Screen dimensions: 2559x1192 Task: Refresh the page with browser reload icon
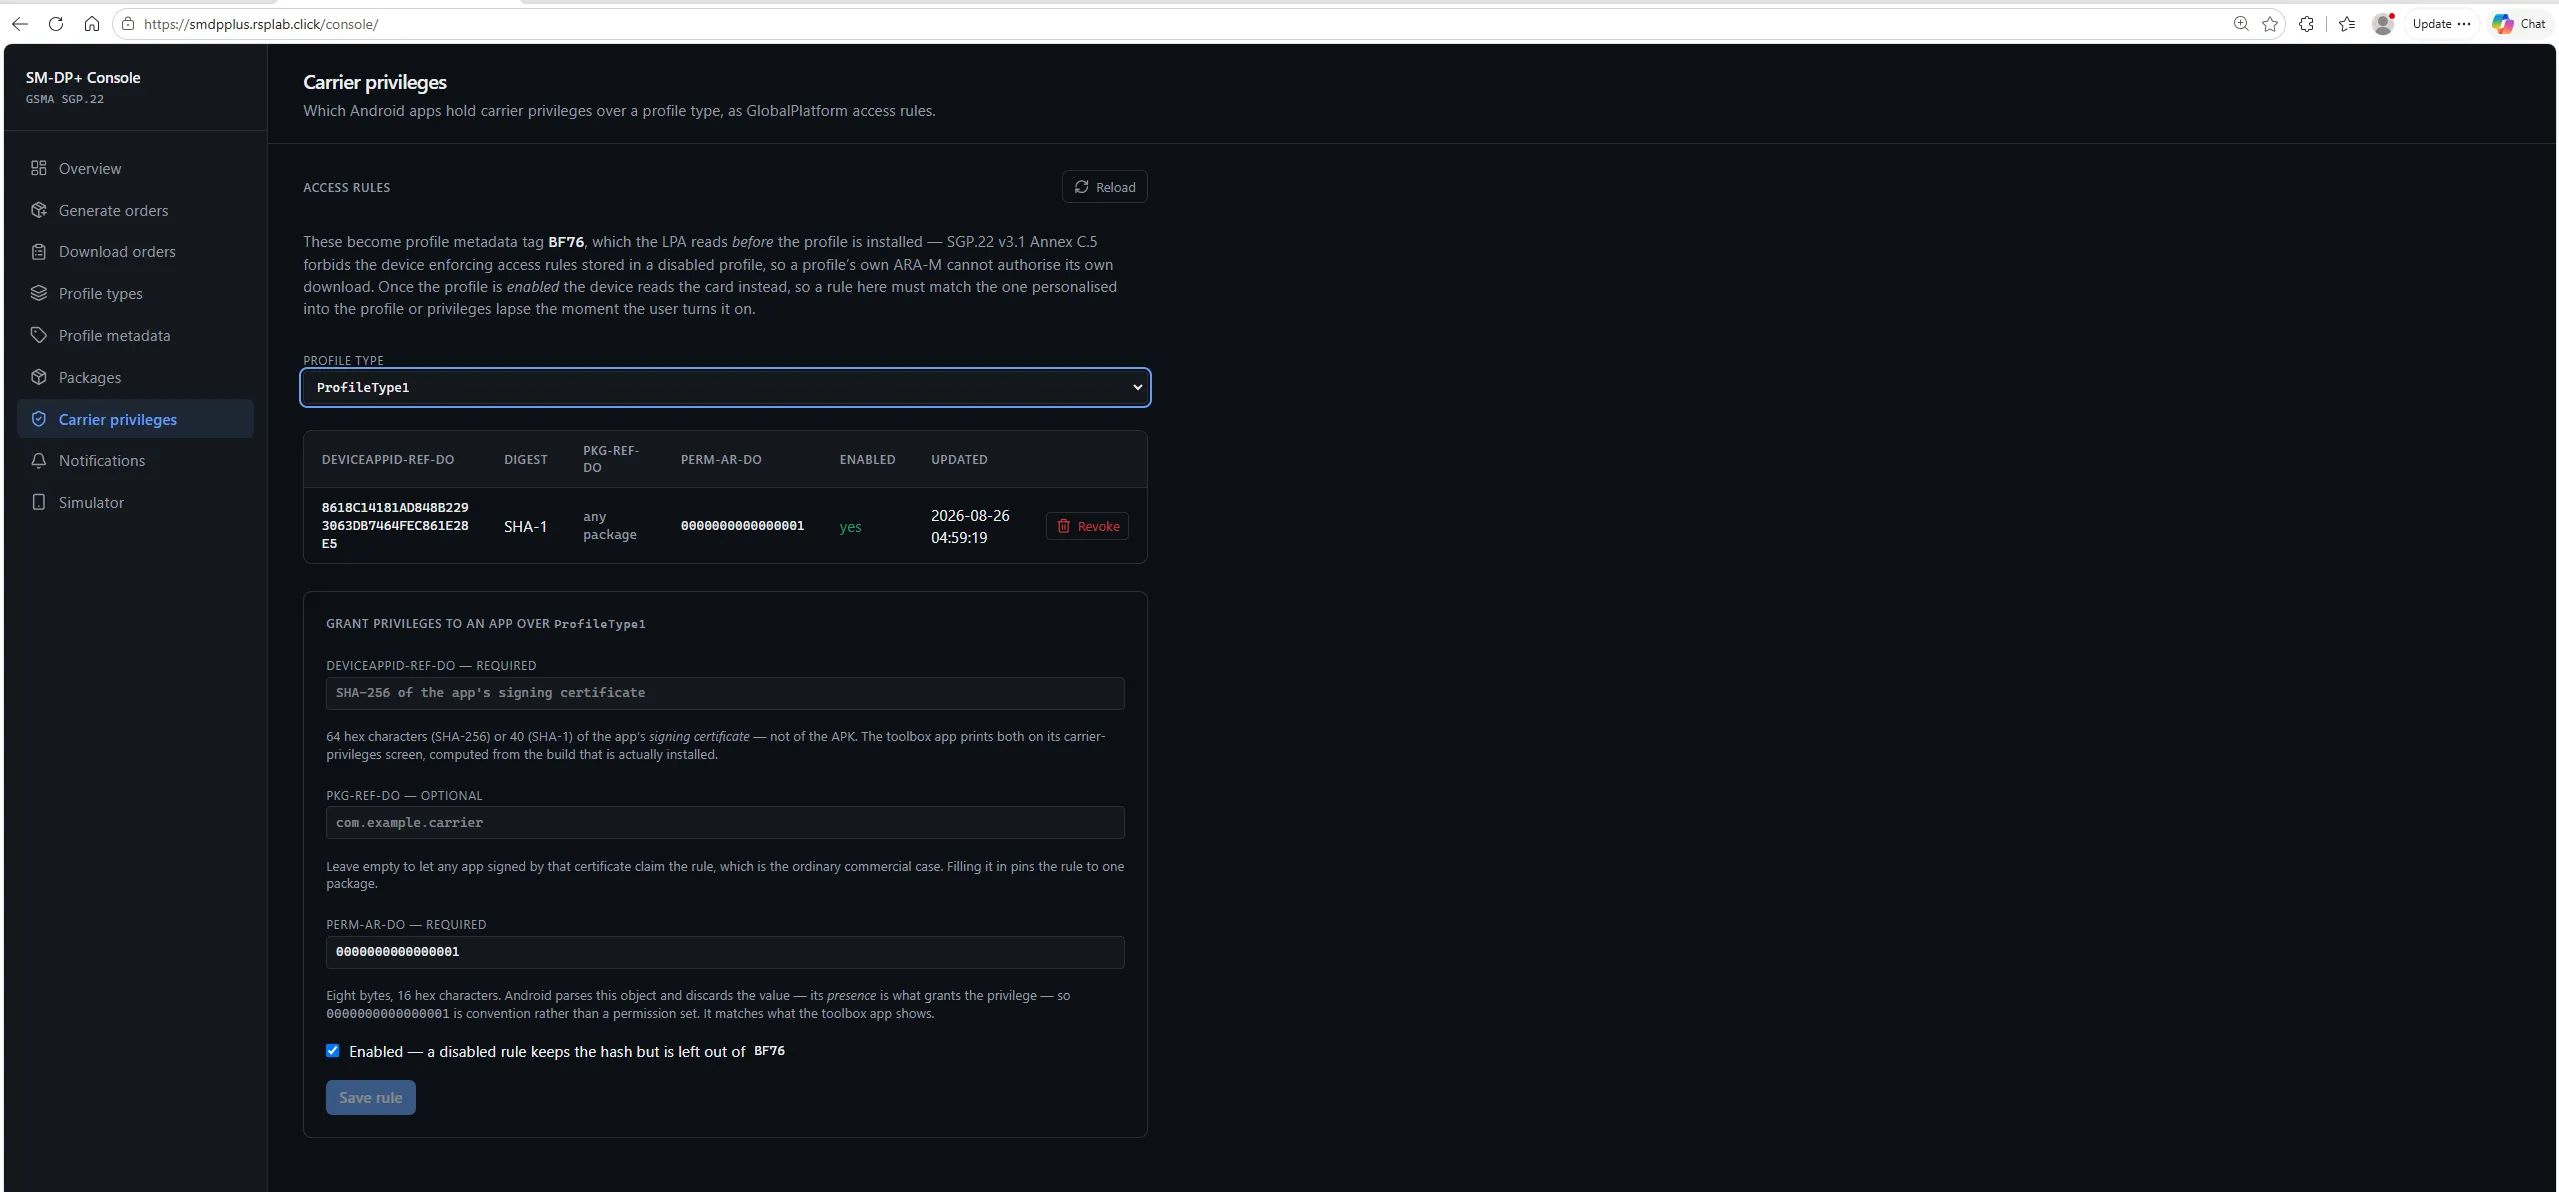(x=56, y=24)
